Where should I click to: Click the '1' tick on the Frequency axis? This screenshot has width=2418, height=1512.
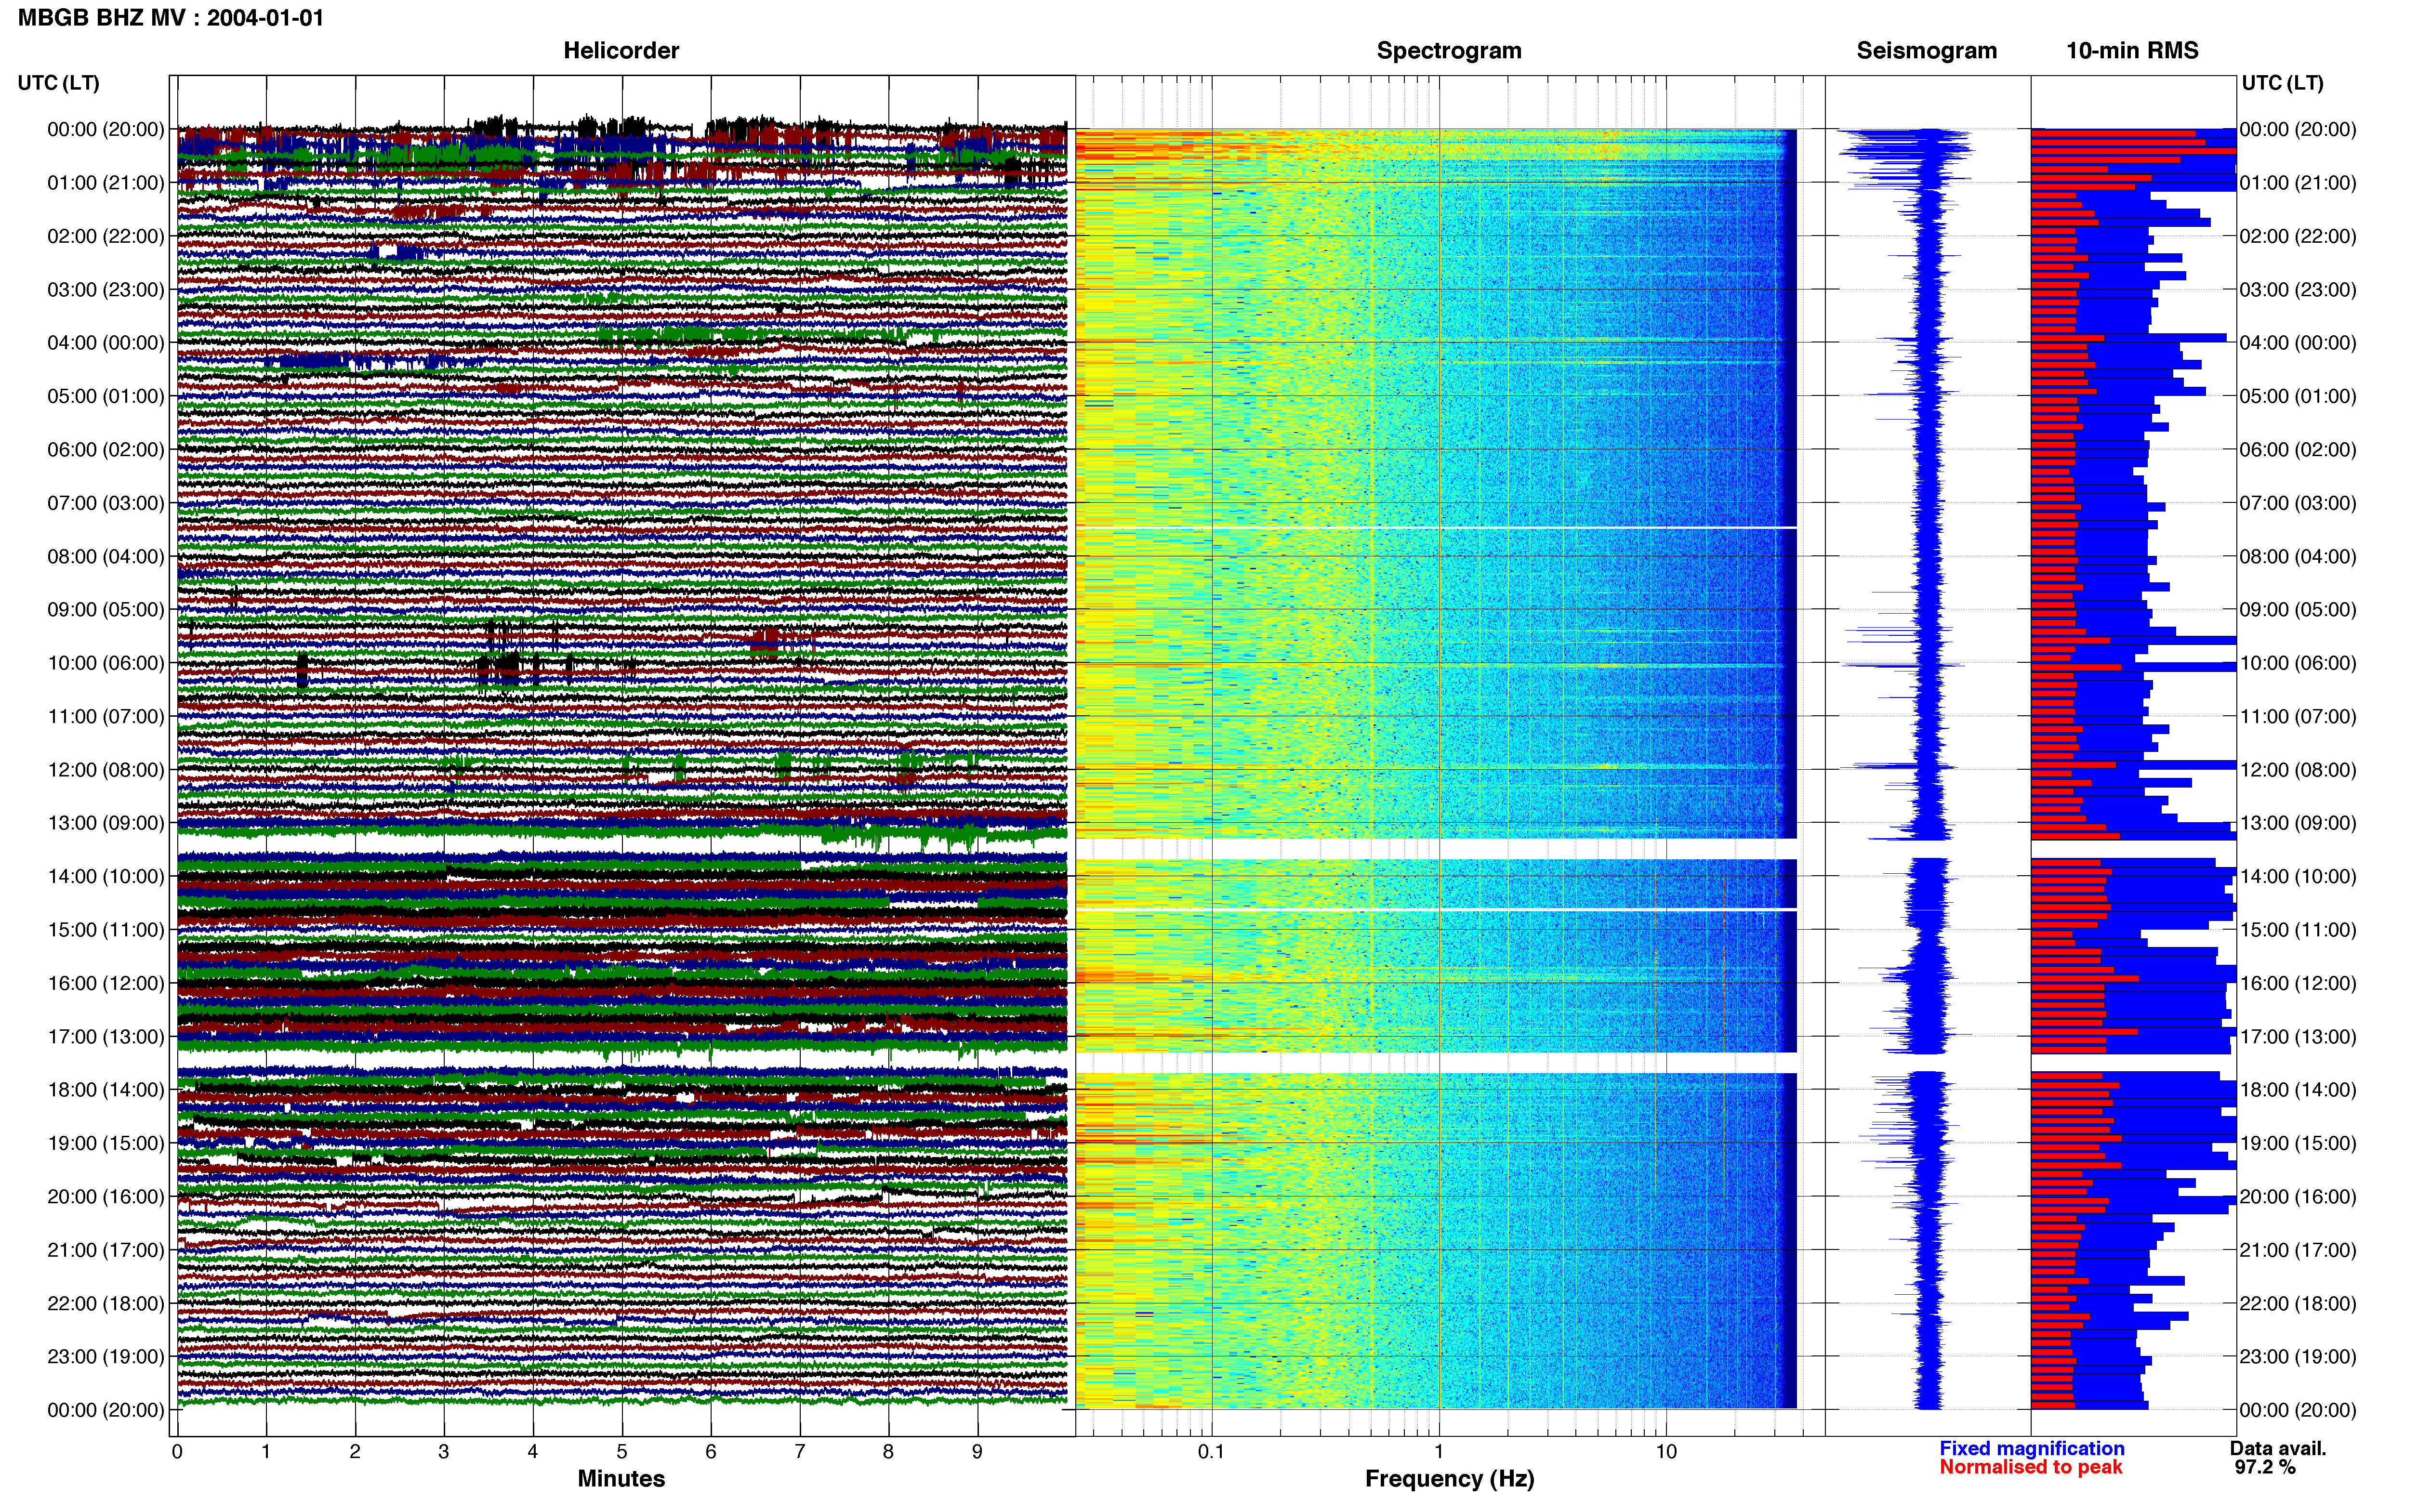coord(1439,1452)
